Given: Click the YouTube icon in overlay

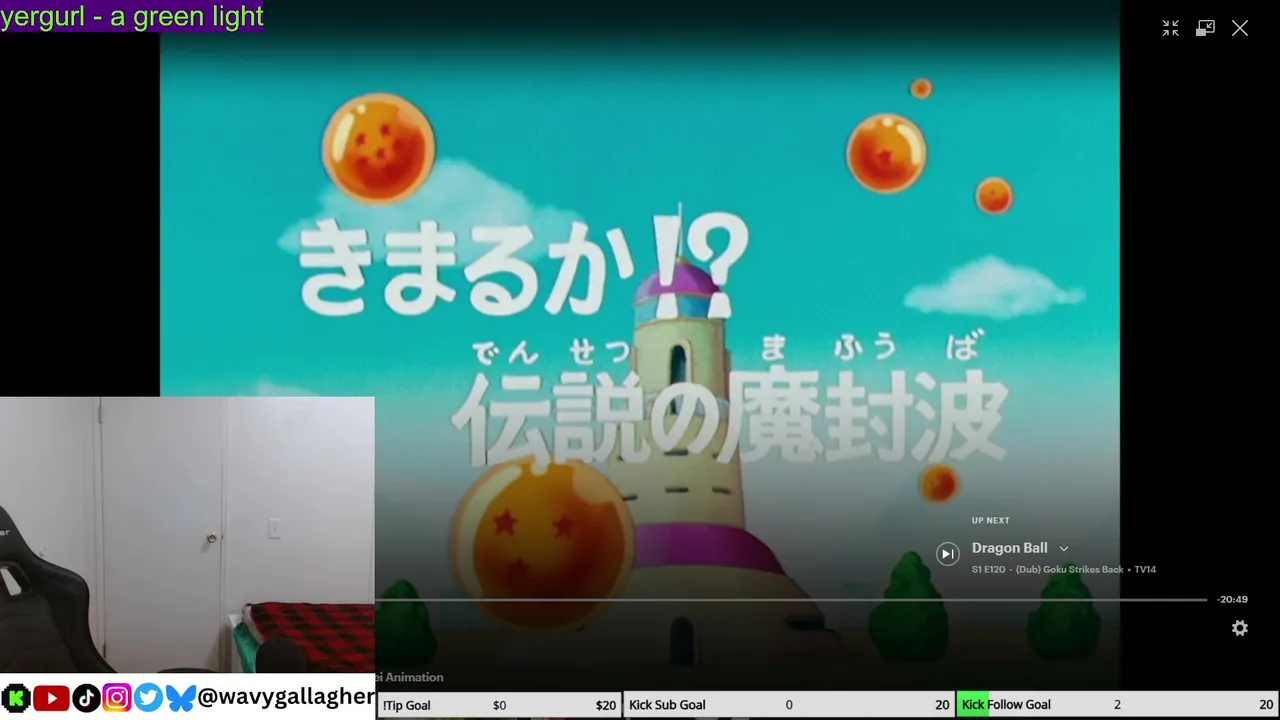Looking at the screenshot, I should tap(51, 697).
